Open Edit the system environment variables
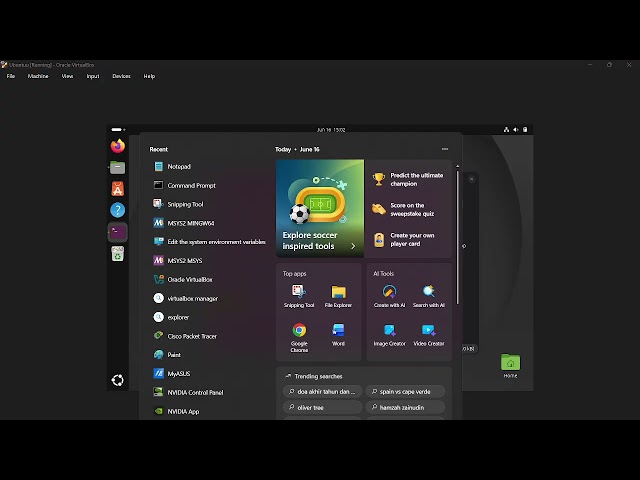 point(209,242)
